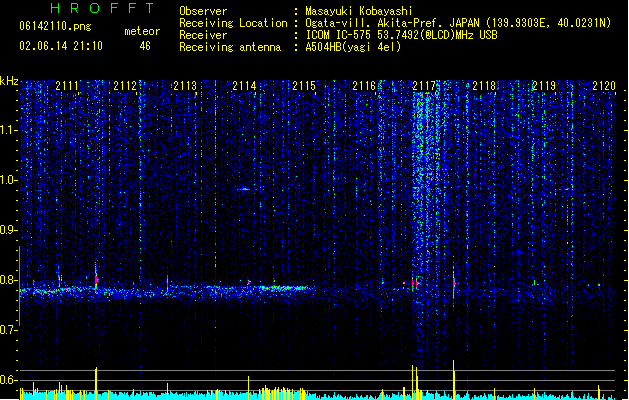The height and width of the screenshot is (400, 629).
Task: Click the 1.0 kHz axis tick label
Action: pos(8,180)
